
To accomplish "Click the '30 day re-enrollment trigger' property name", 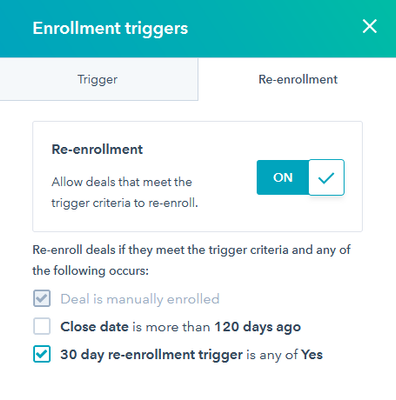I will tap(151, 355).
